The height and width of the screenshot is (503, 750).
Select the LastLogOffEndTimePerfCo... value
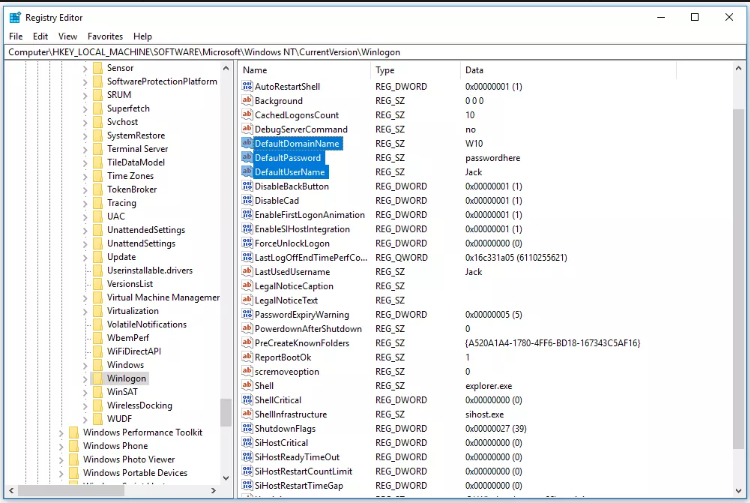pos(311,257)
